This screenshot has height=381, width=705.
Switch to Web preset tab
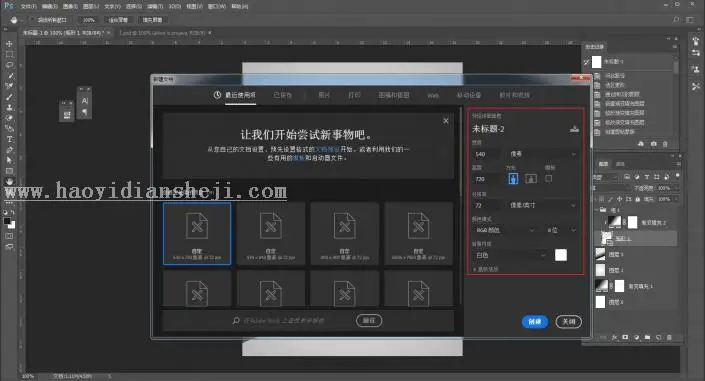(433, 95)
